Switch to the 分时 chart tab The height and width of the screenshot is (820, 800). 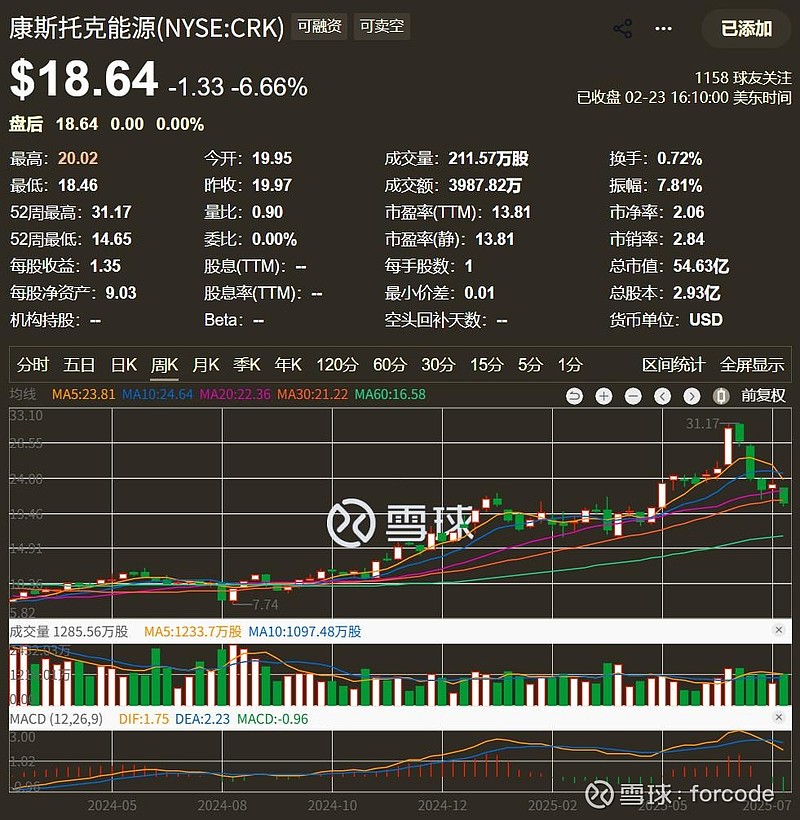(x=32, y=365)
